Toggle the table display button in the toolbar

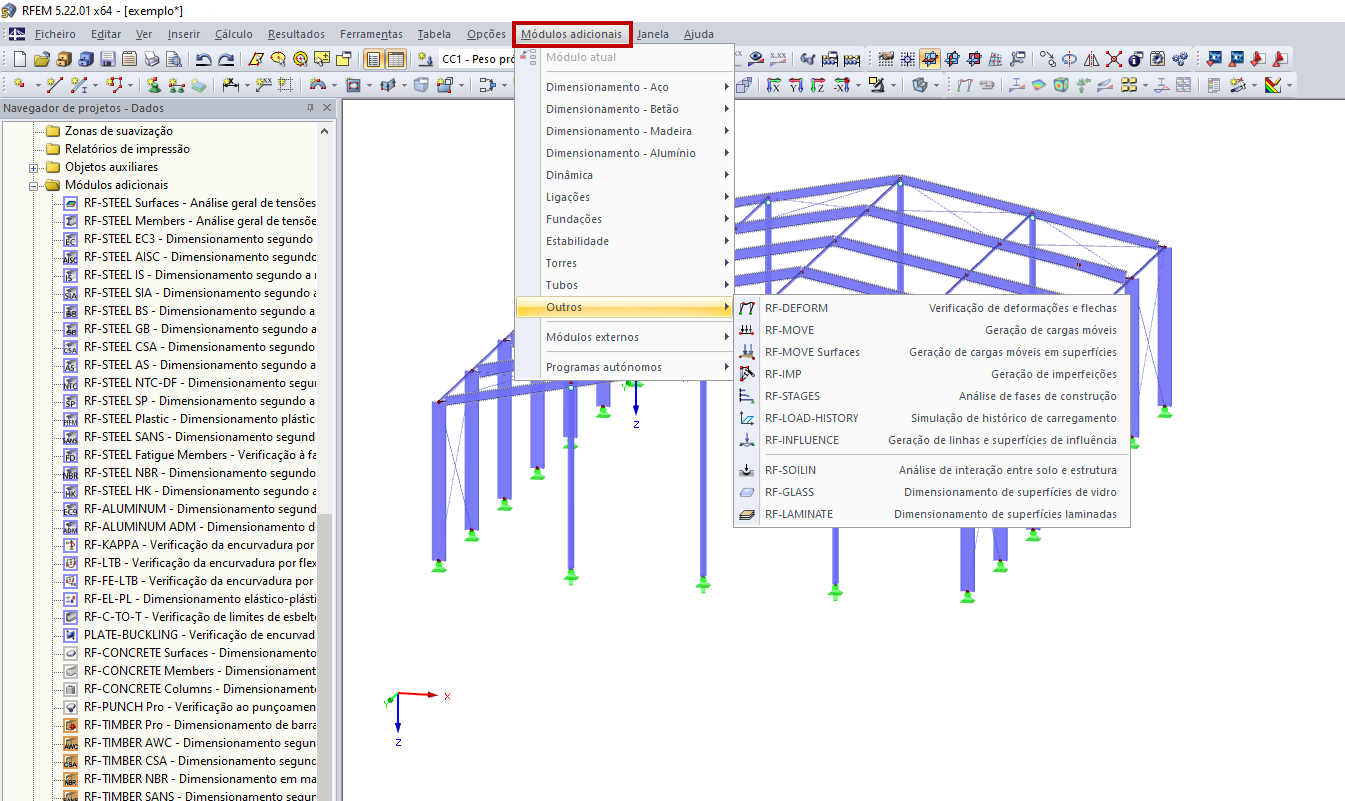pyautogui.click(x=396, y=59)
